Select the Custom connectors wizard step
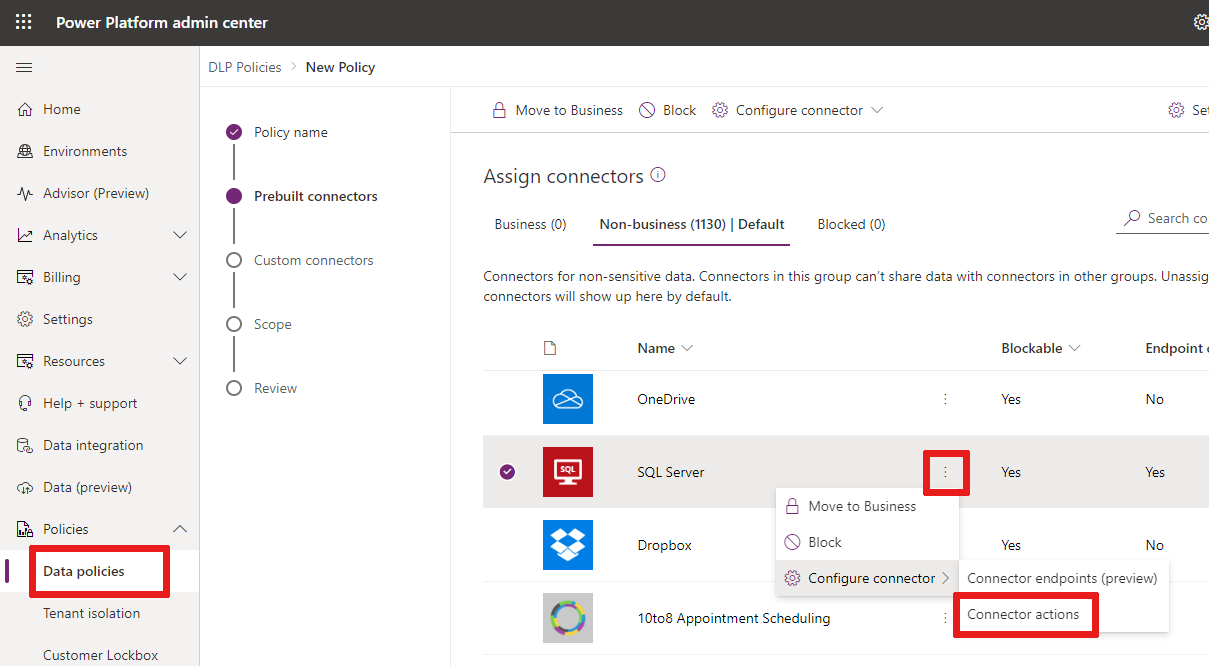 pyautogui.click(x=313, y=260)
